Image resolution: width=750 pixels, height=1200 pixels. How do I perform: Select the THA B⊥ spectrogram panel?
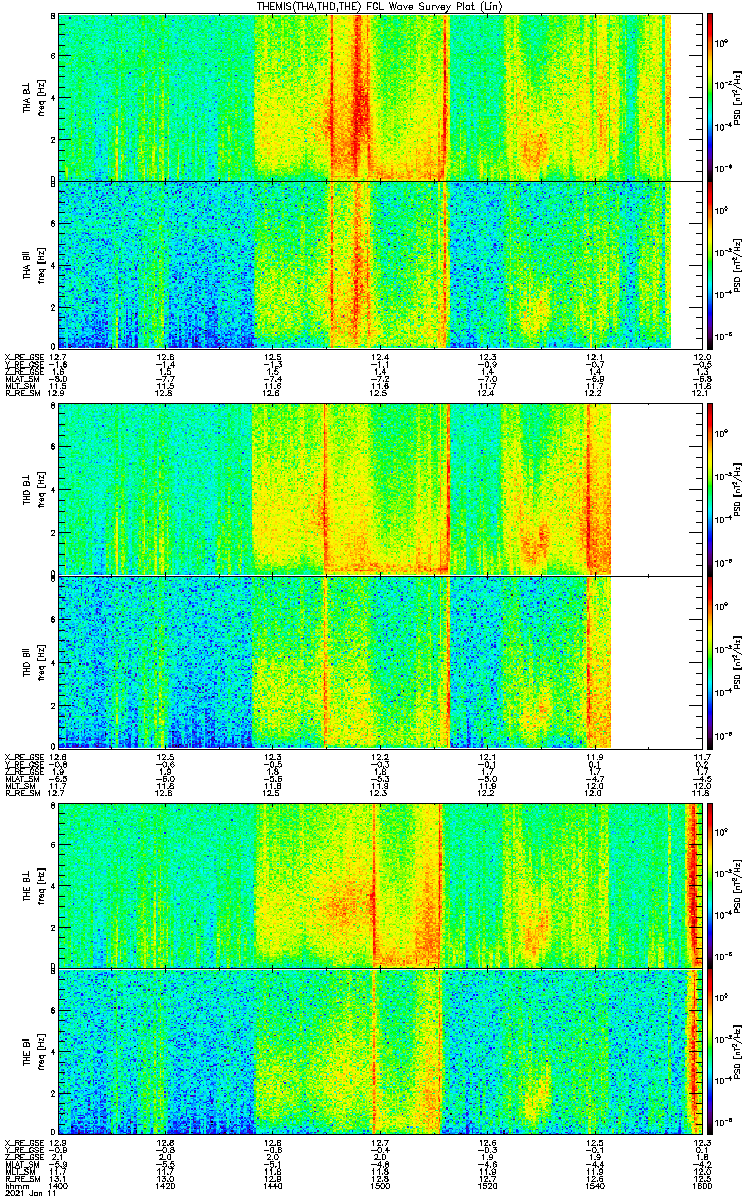(x=380, y=96)
